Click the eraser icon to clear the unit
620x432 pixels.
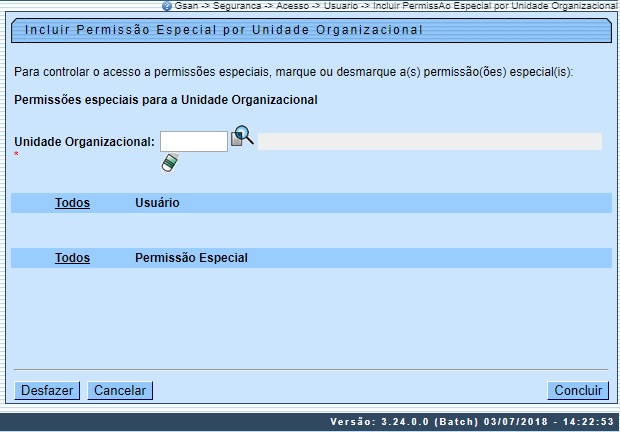170,162
